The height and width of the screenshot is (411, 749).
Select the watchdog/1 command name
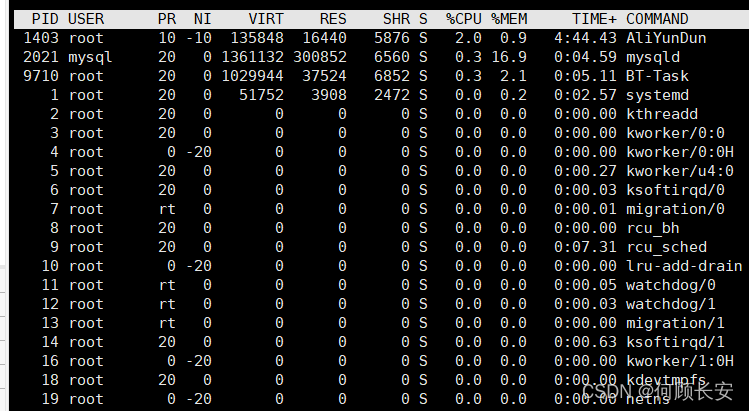(671, 304)
